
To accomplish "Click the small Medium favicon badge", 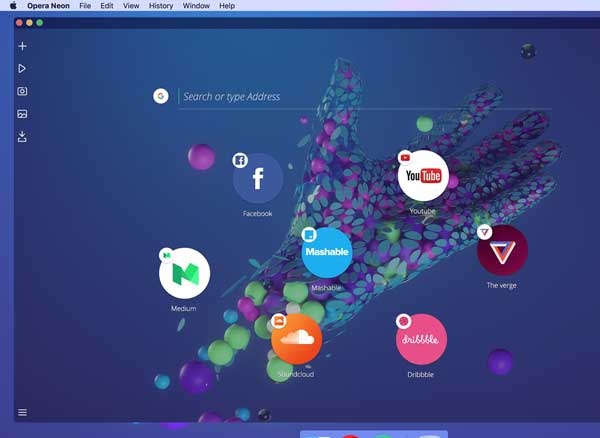I will 166,255.
